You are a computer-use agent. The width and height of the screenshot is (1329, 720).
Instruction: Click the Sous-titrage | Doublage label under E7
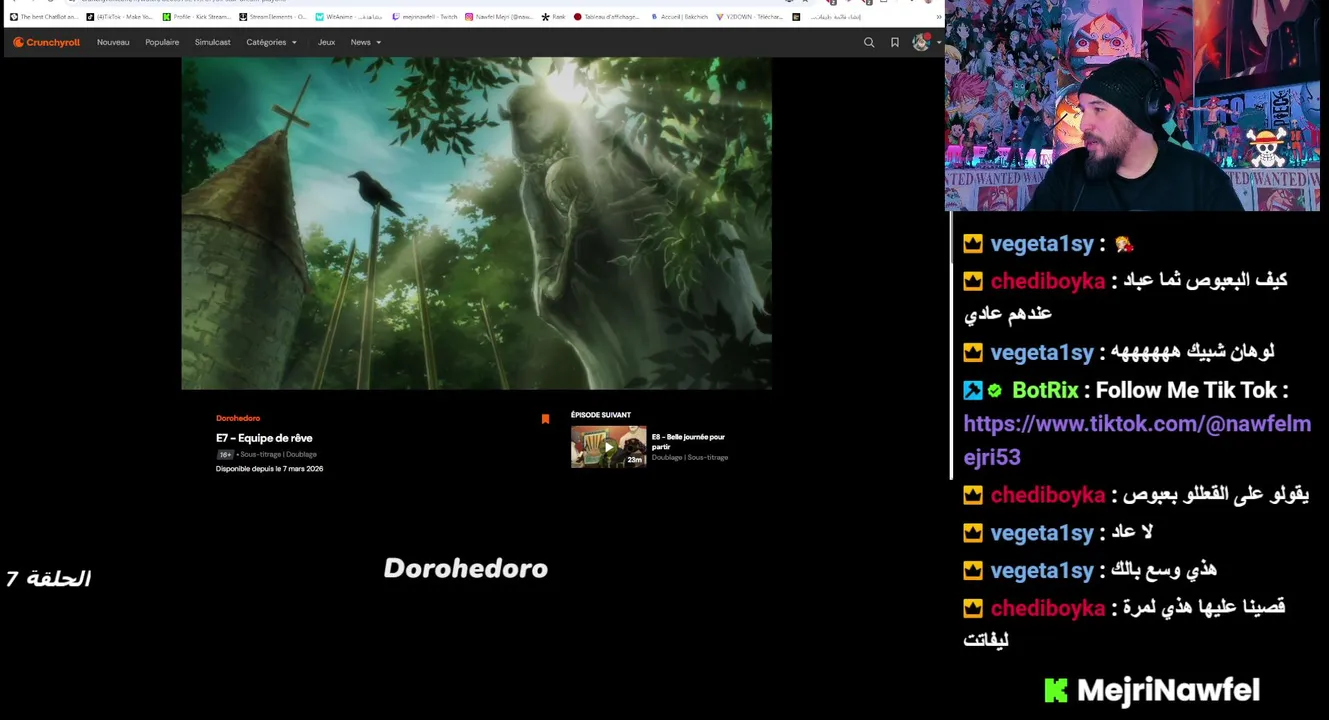pos(278,455)
